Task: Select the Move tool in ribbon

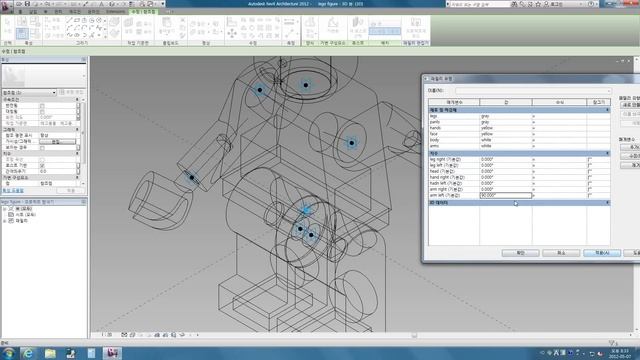Action: [x=232, y=34]
